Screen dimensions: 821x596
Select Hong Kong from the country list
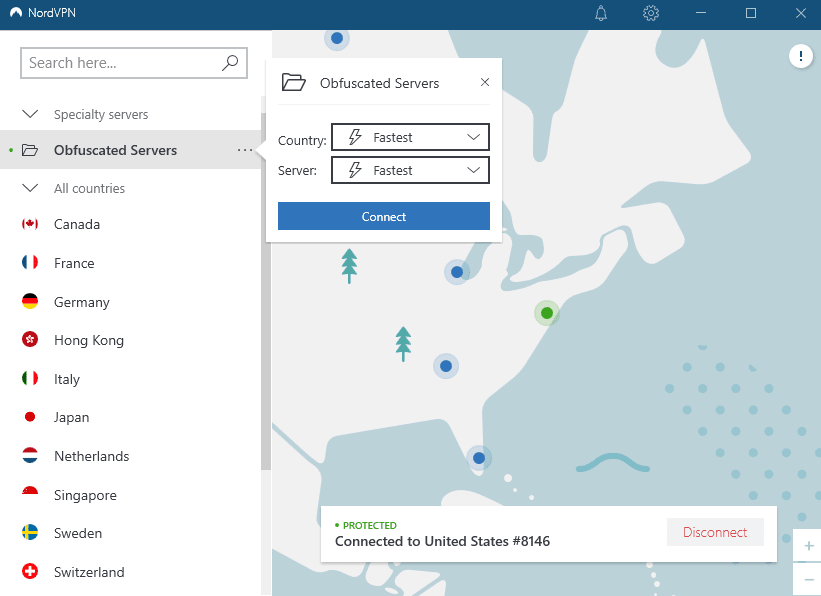coord(130,340)
